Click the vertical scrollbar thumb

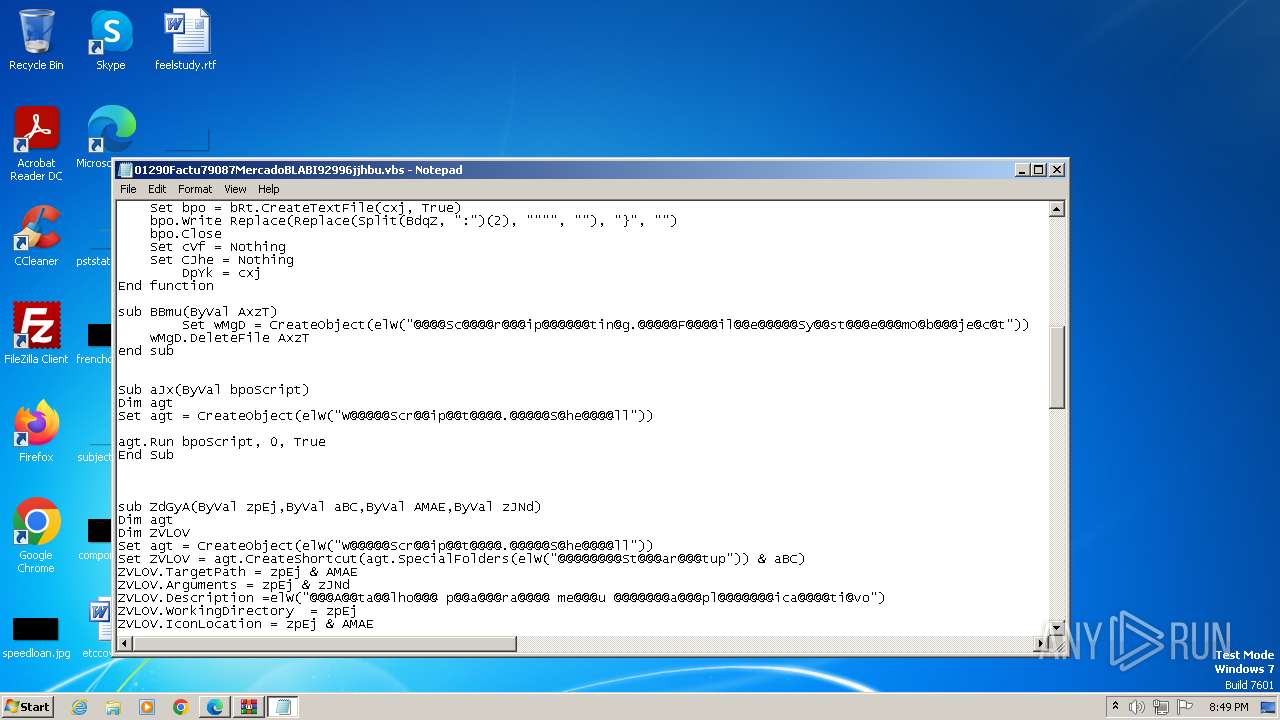pyautogui.click(x=1057, y=366)
